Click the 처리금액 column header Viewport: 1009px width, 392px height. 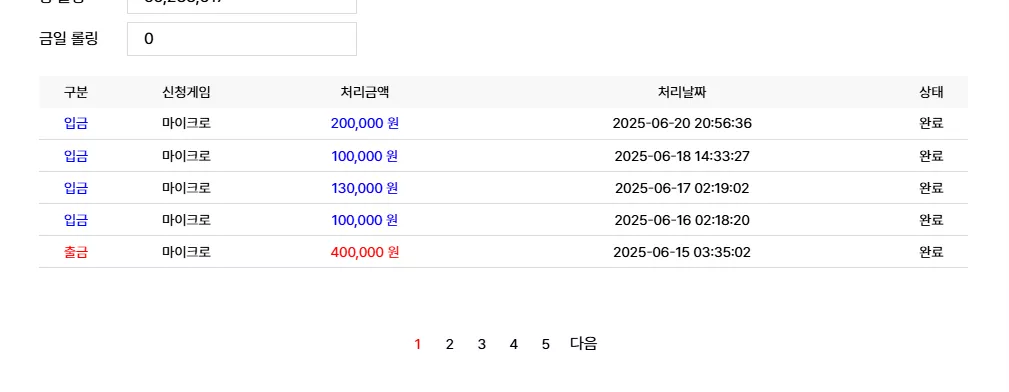(365, 92)
